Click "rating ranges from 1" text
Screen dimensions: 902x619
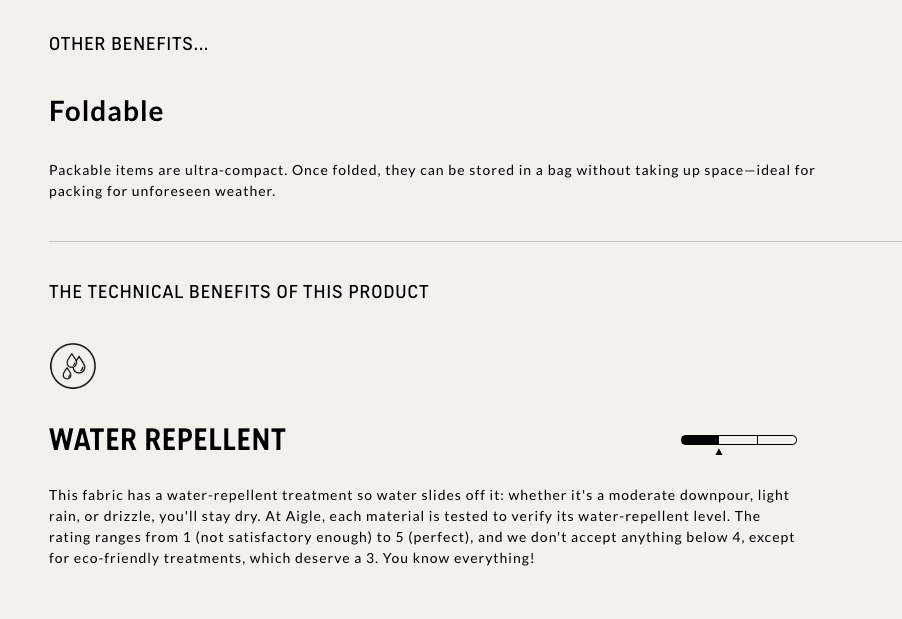click(x=120, y=537)
